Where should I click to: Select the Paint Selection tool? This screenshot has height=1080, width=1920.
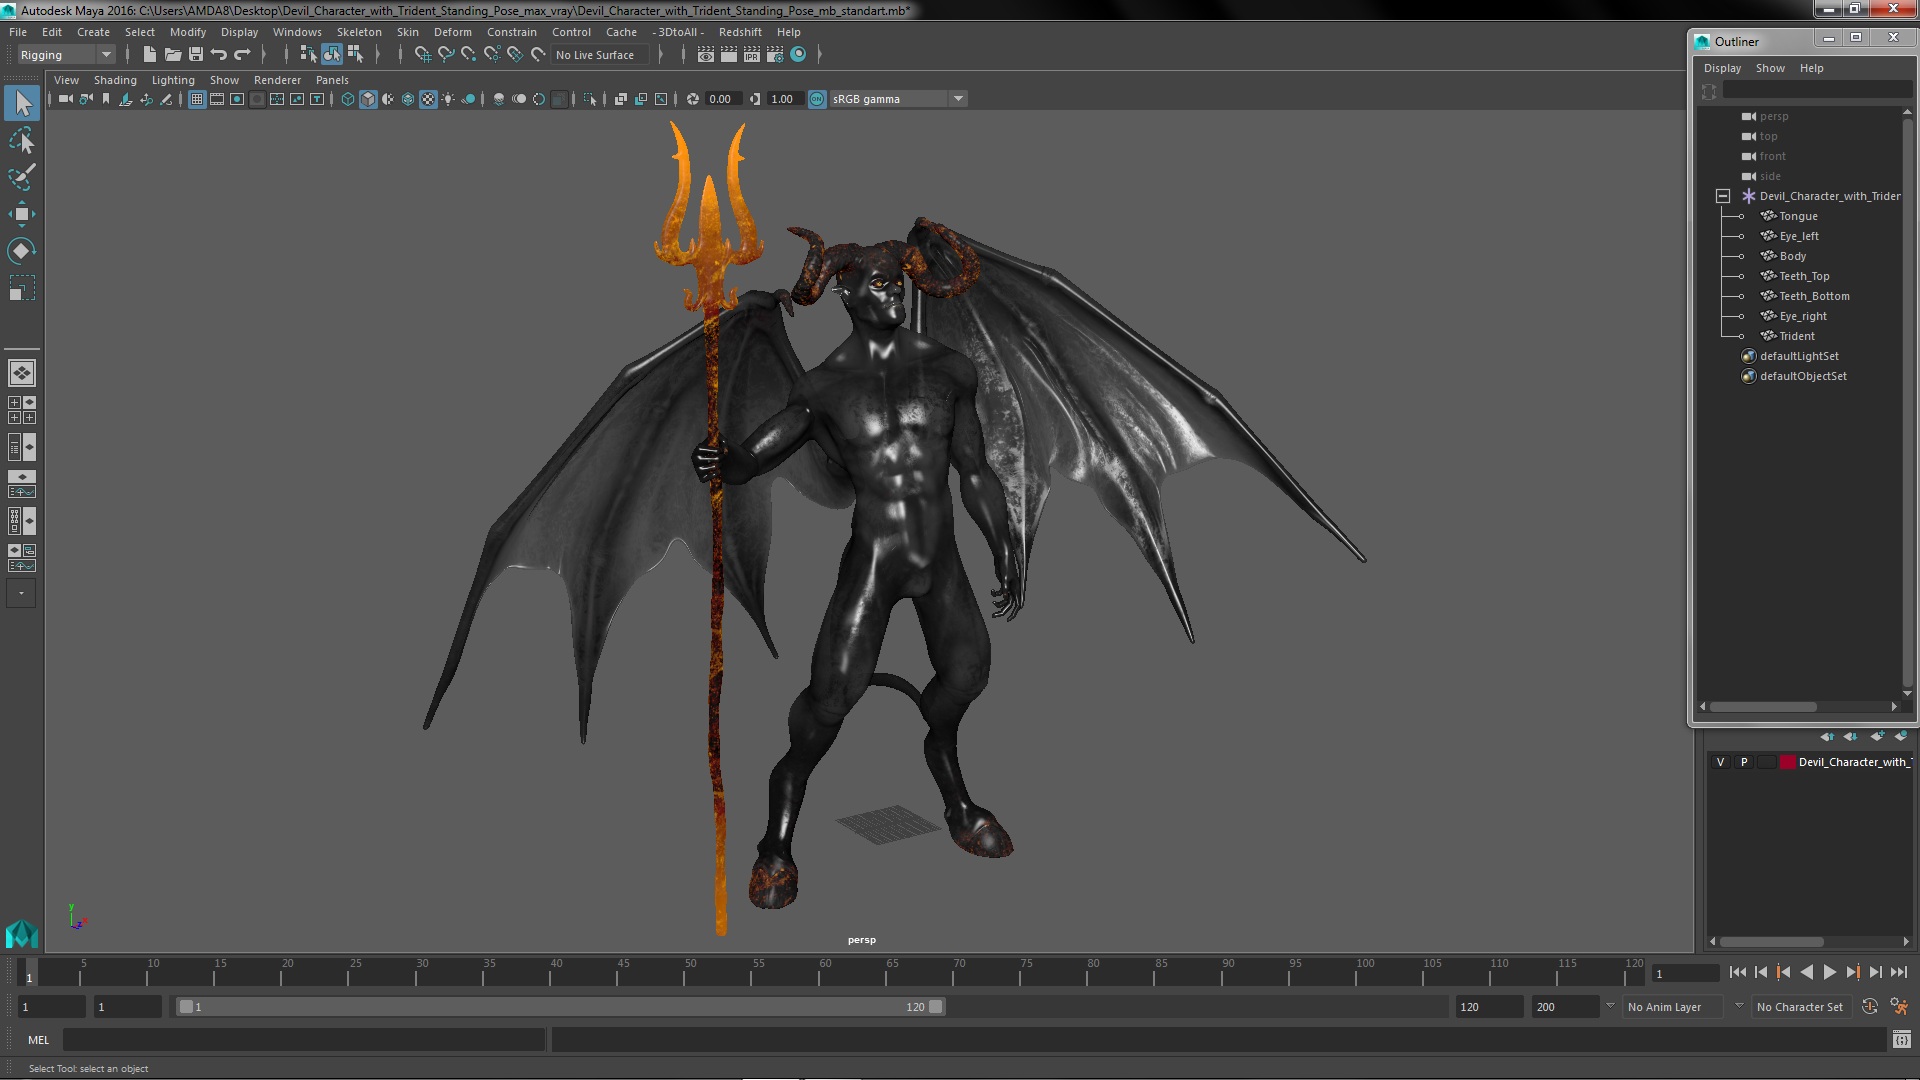(21, 177)
